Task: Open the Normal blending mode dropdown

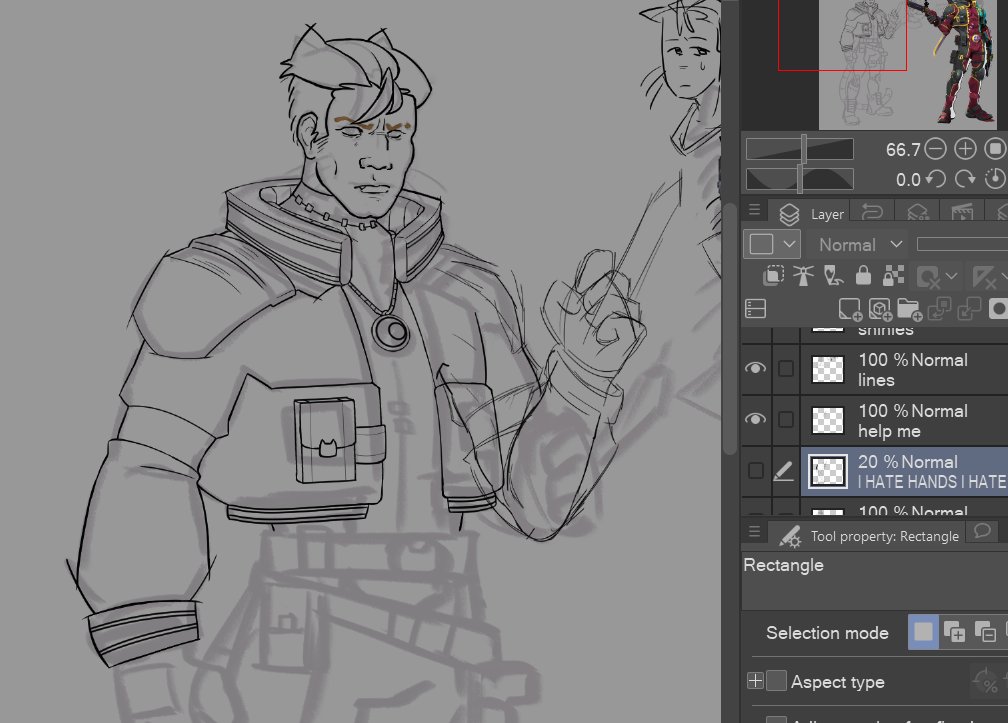Action: pos(855,244)
